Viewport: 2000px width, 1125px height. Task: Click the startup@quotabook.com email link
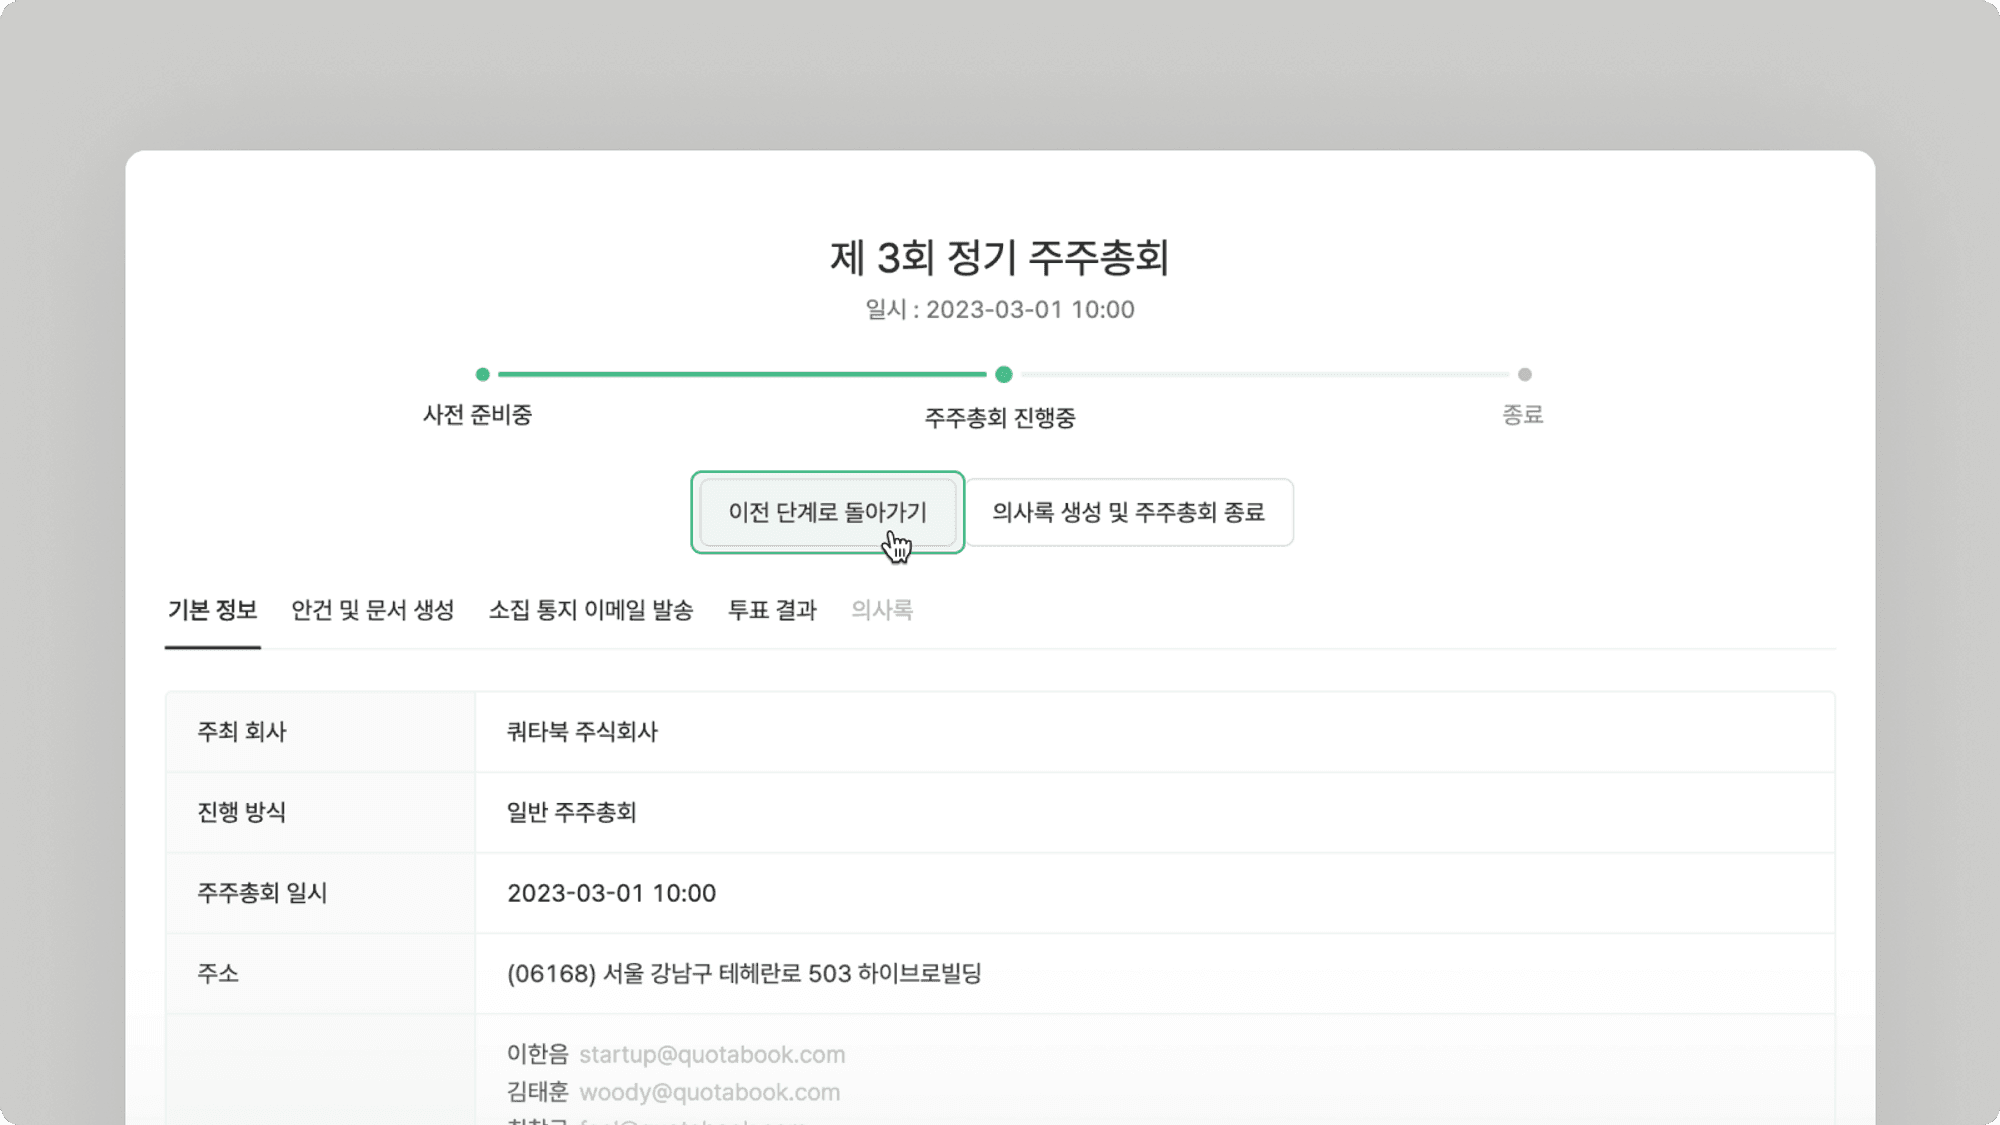tap(713, 1054)
